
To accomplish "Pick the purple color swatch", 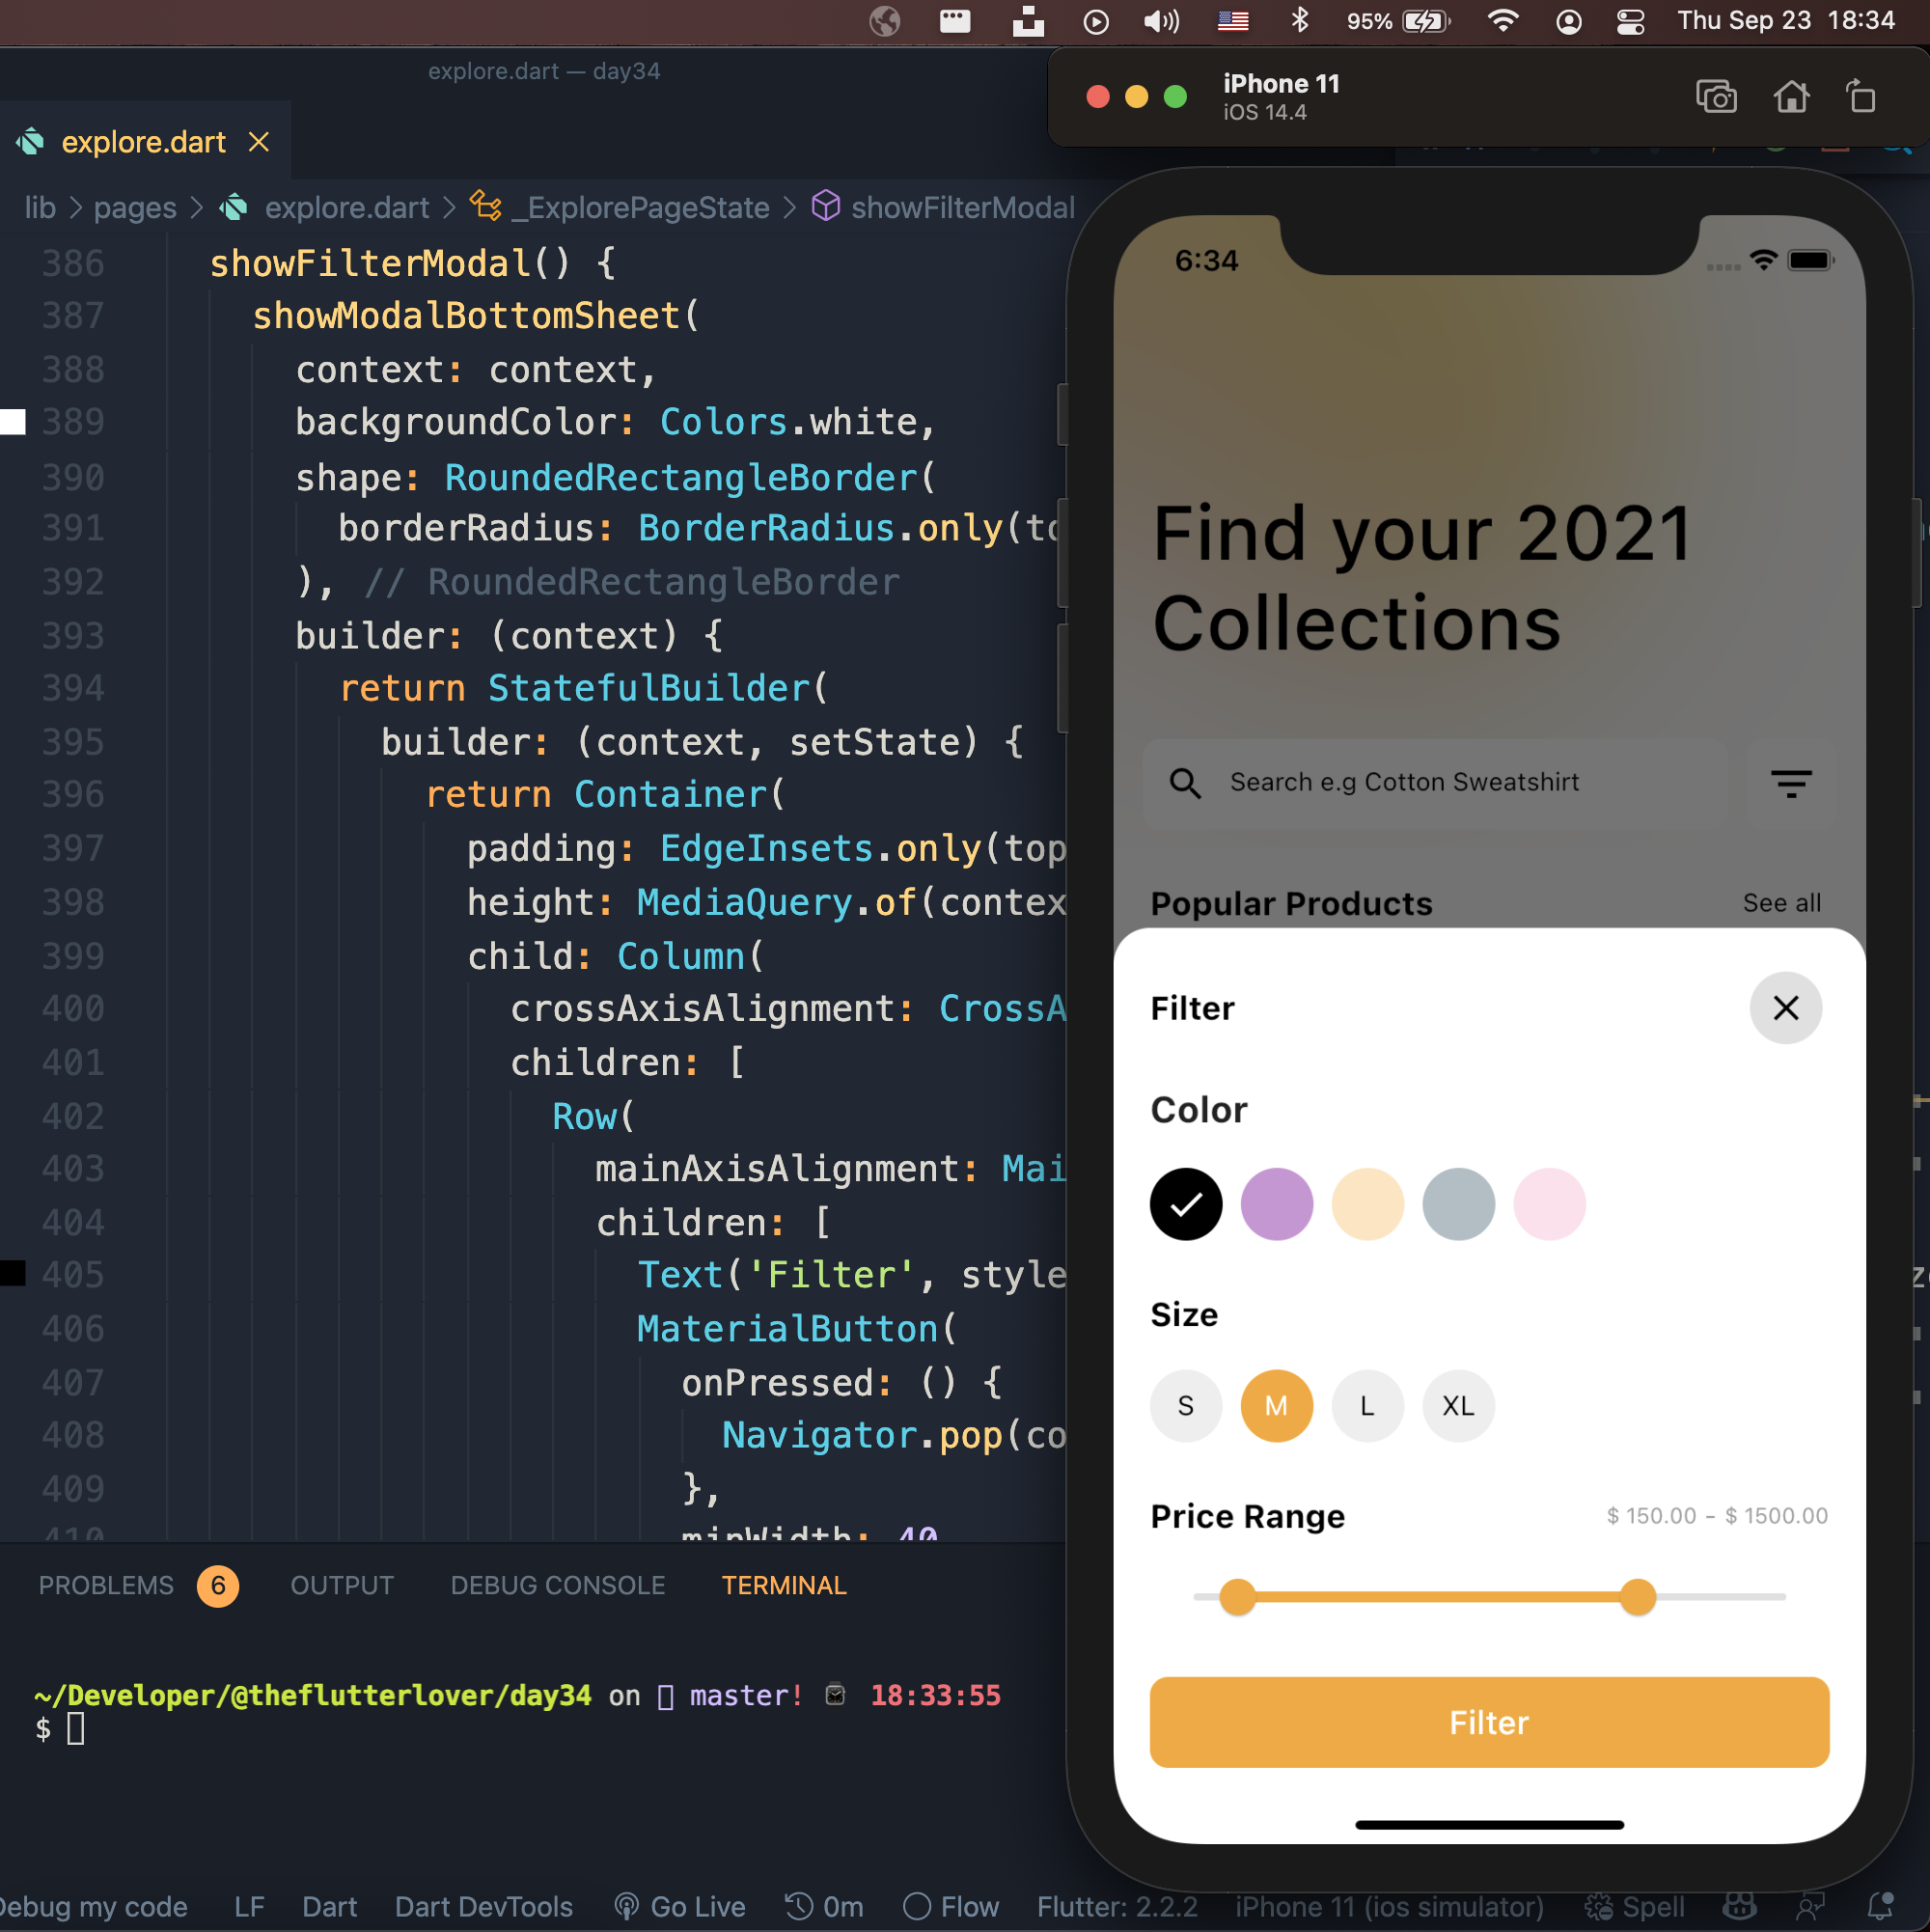I will click(x=1276, y=1203).
